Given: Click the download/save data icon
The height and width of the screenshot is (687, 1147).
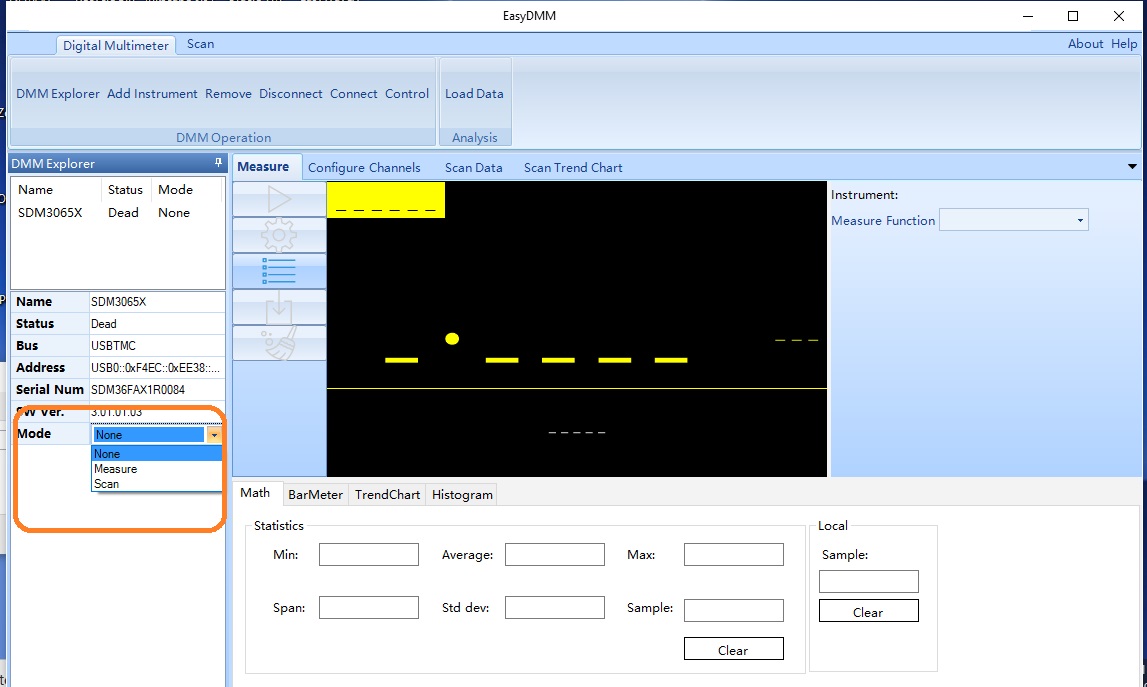Looking at the screenshot, I should click(279, 307).
